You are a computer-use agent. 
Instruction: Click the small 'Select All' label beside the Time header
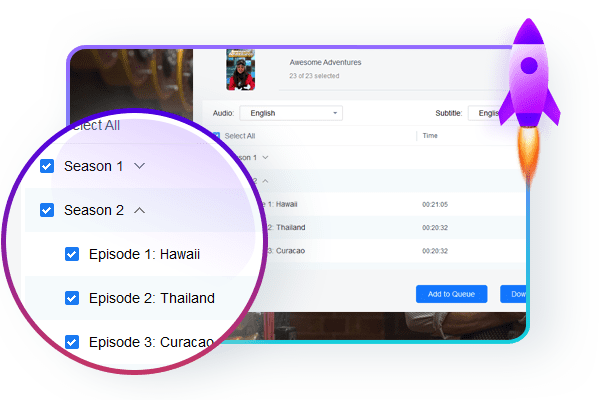point(240,136)
